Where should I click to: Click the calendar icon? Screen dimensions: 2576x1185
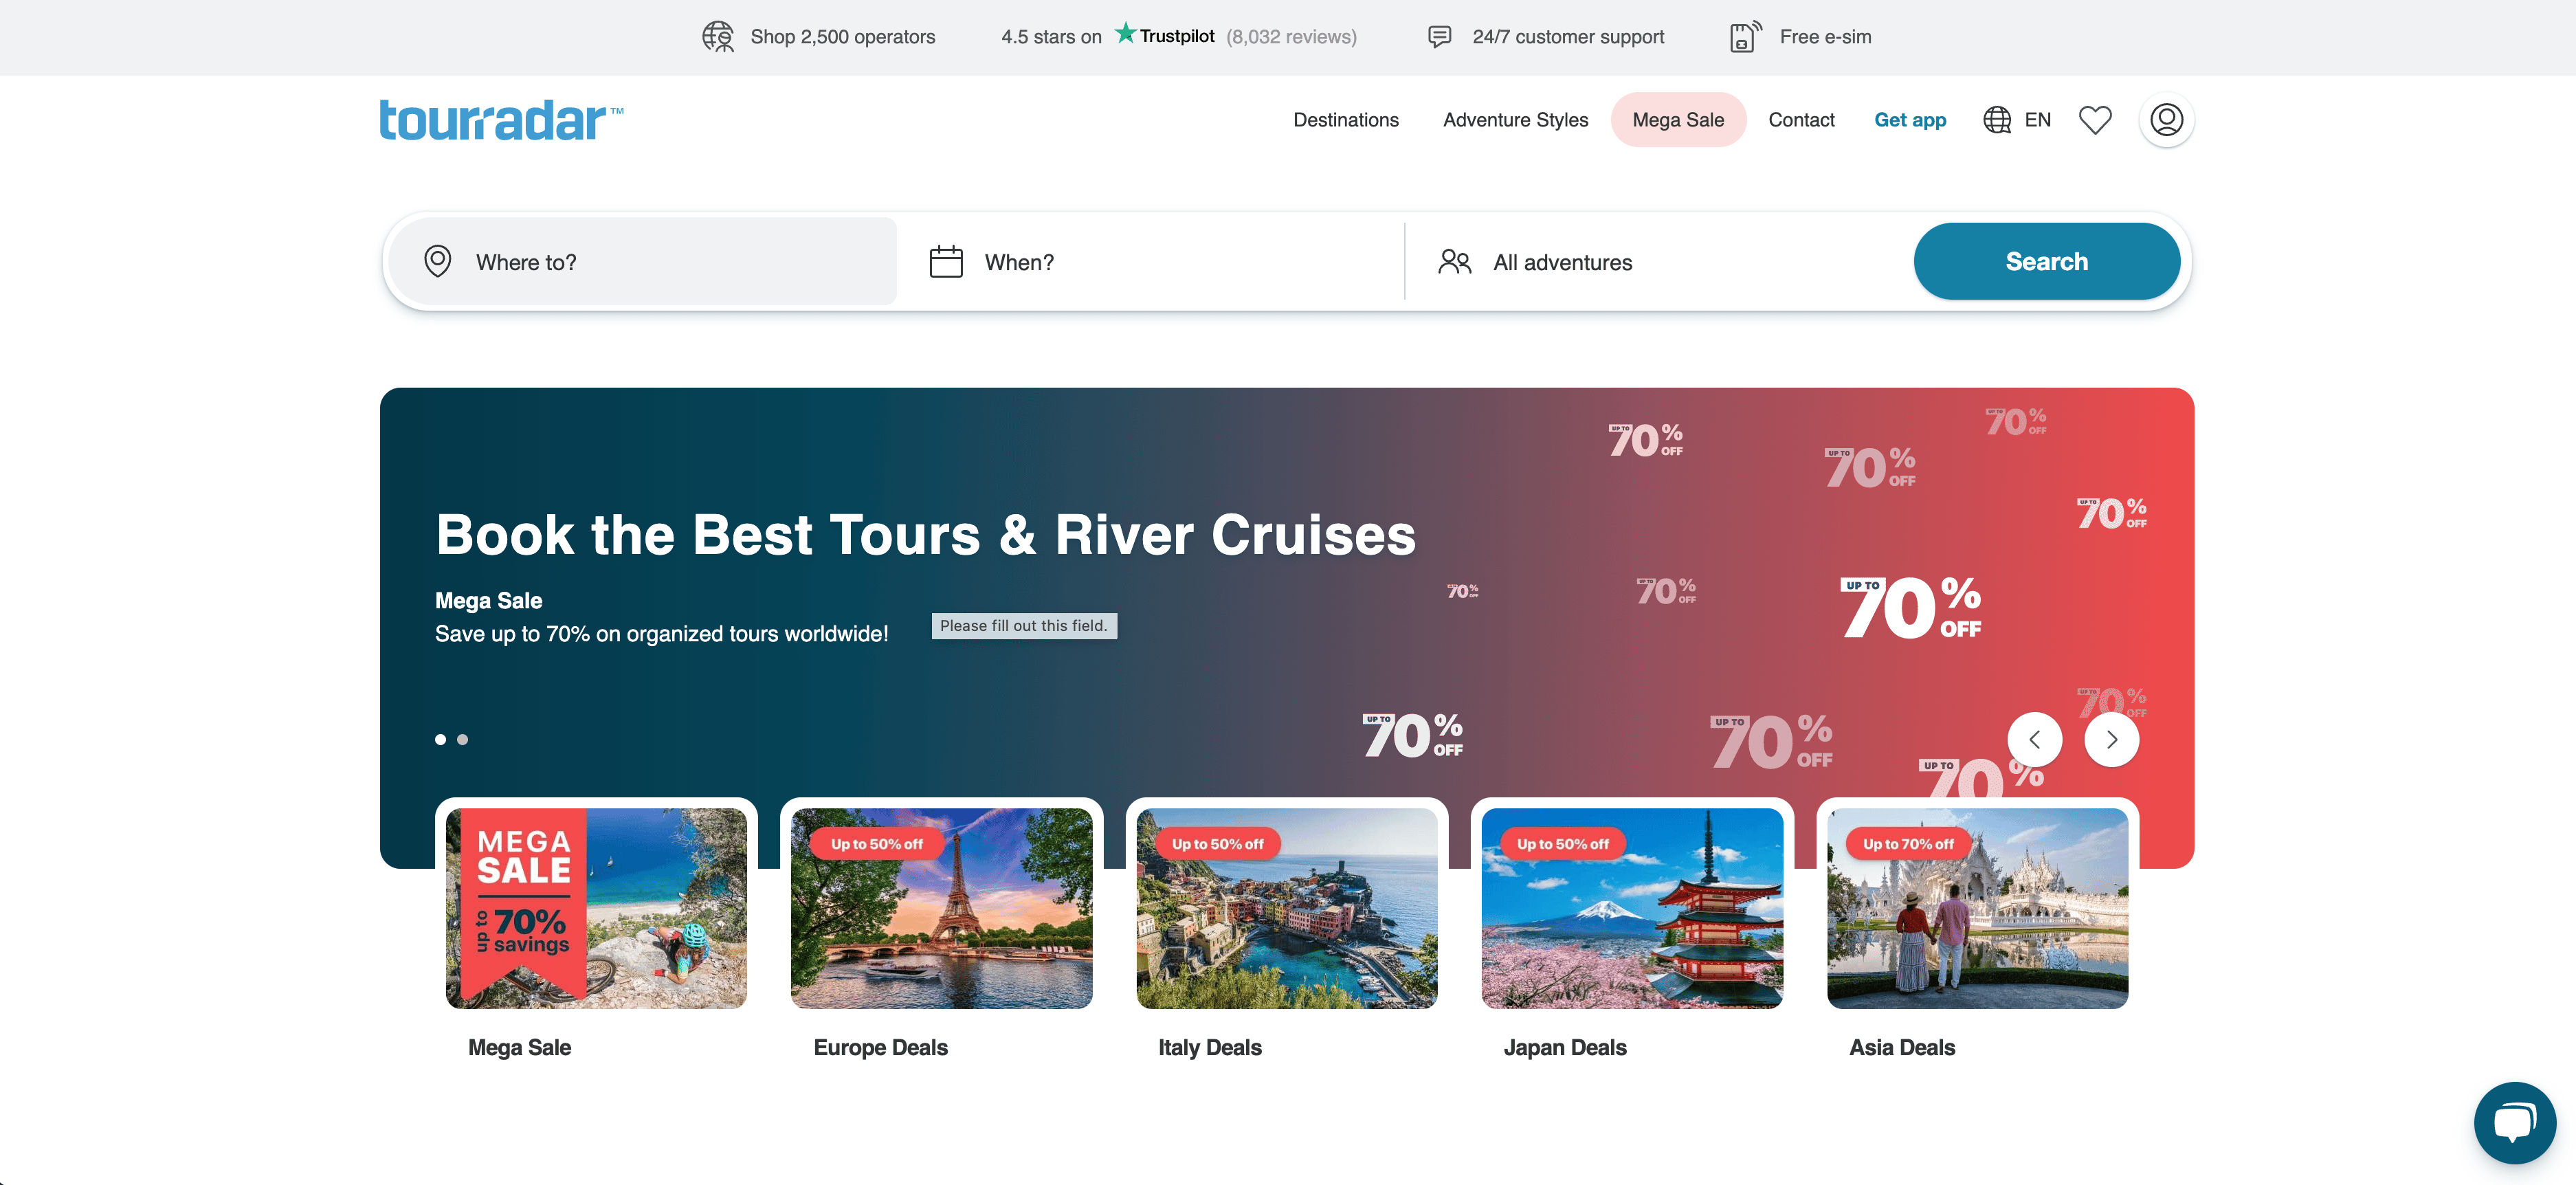pos(946,261)
